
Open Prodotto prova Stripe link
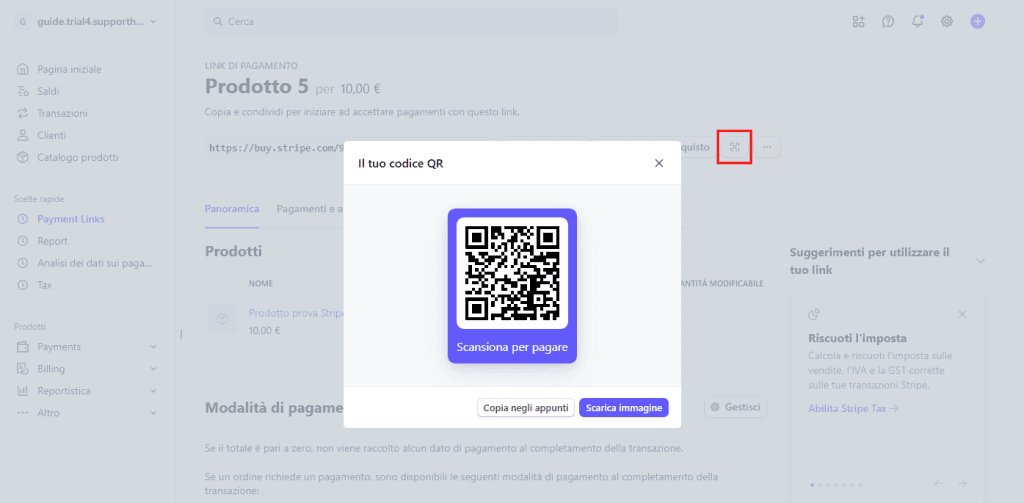[x=296, y=313]
